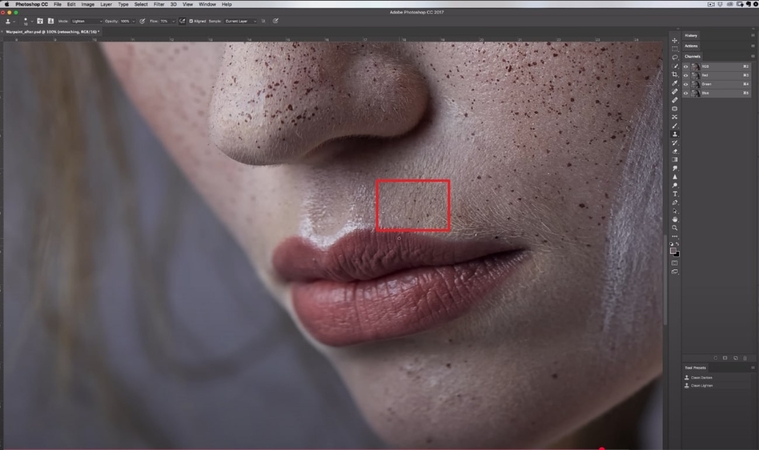Select the Channels panel tab

coord(692,56)
